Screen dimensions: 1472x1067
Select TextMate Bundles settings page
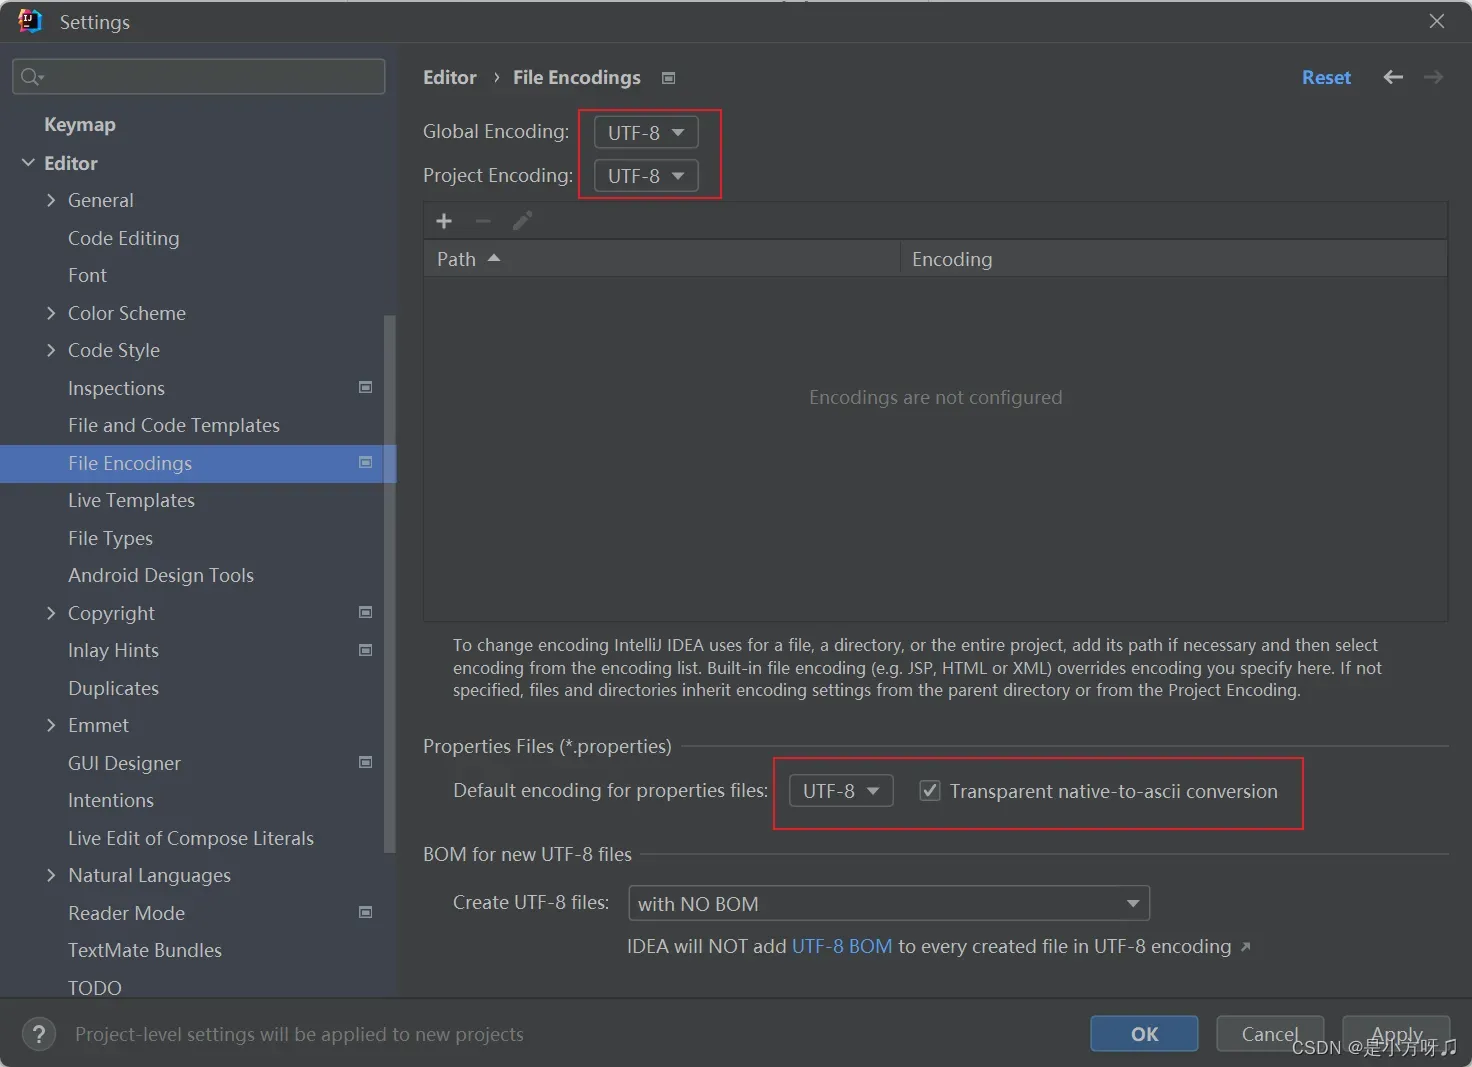(145, 950)
